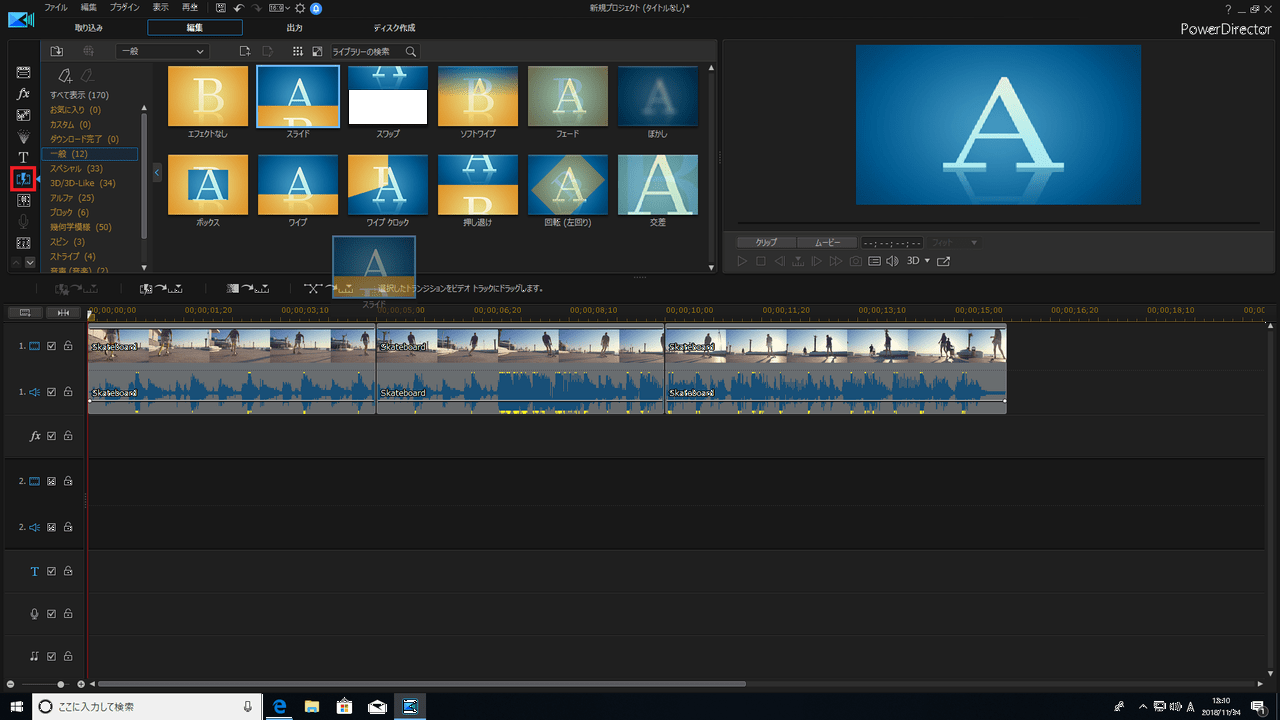Click the undock preview window icon
This screenshot has width=1280, height=720.
[x=943, y=261]
